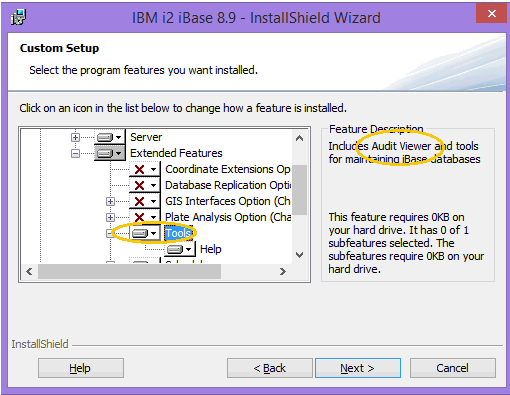
Task: Go back with the < Back button
Action: [x=270, y=368]
